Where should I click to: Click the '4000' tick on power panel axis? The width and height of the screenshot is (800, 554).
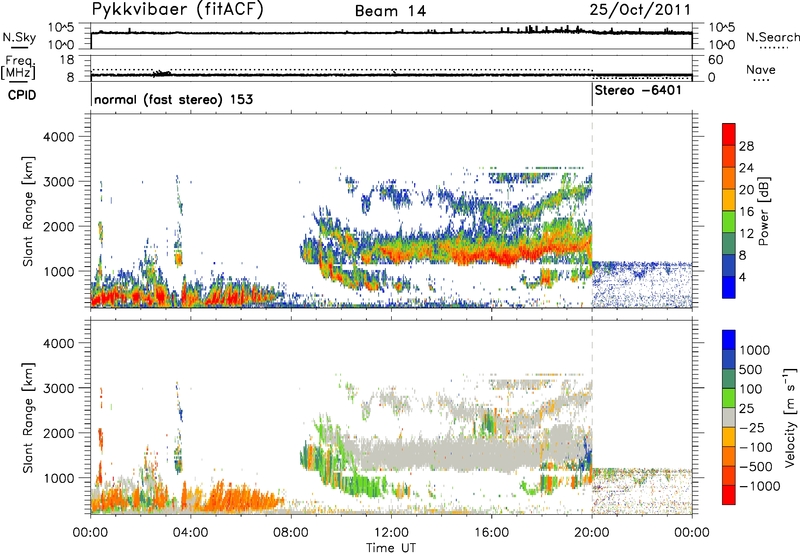coord(58,137)
